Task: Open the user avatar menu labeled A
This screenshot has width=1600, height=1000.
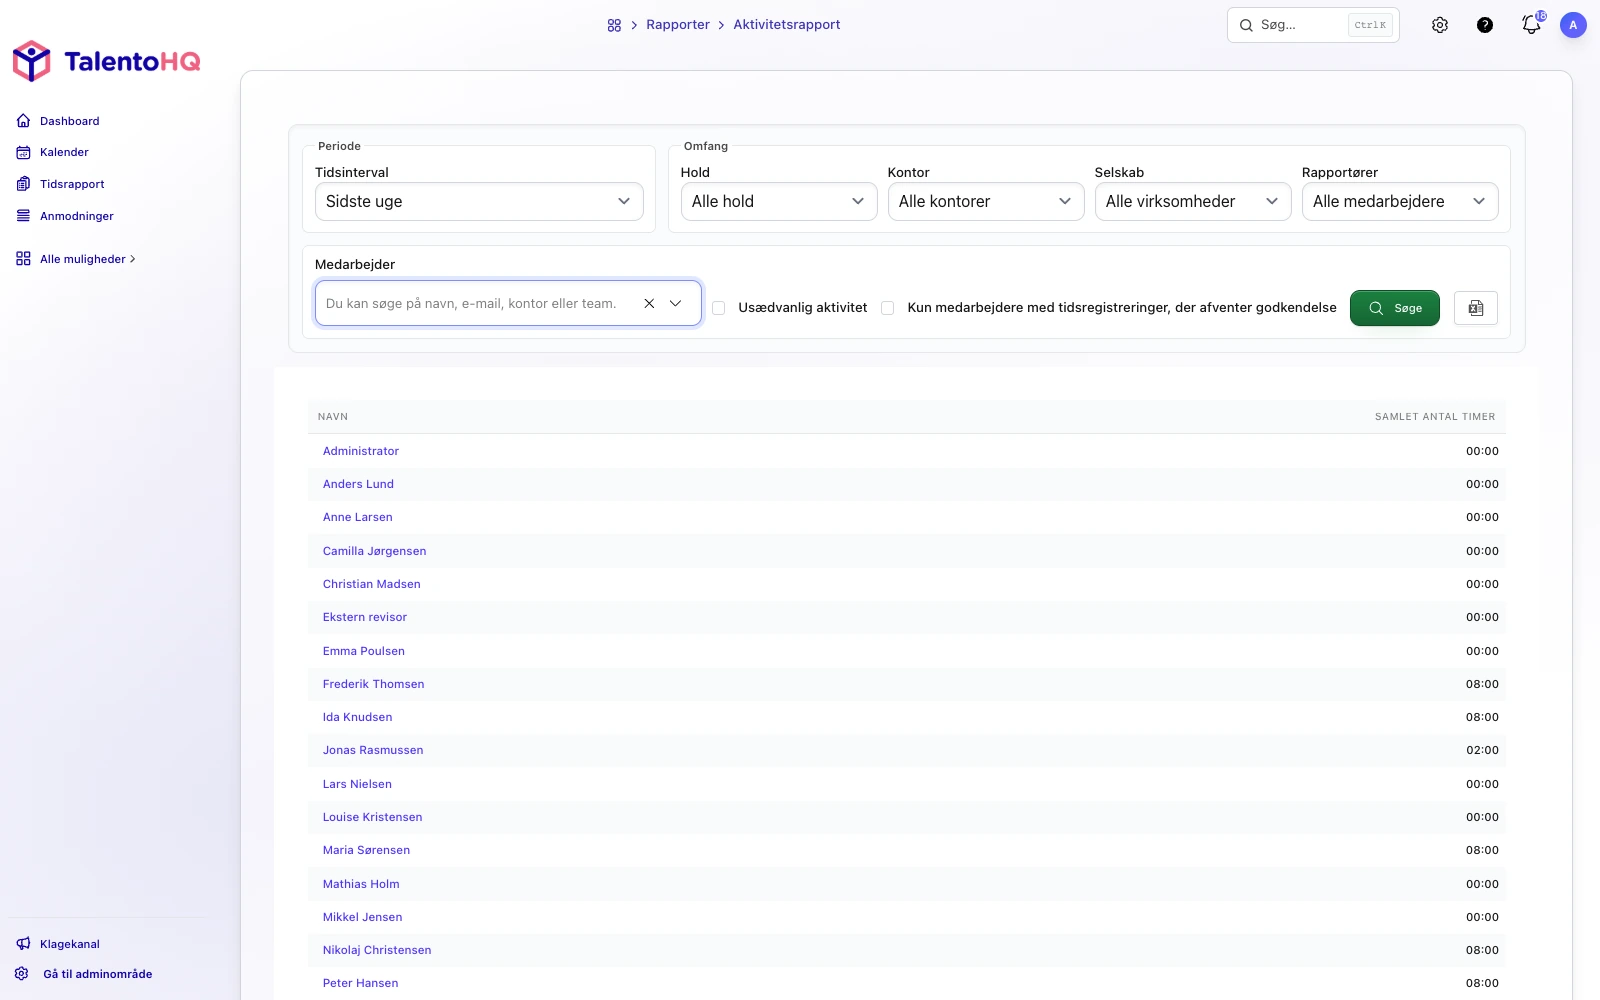Action: [x=1573, y=25]
